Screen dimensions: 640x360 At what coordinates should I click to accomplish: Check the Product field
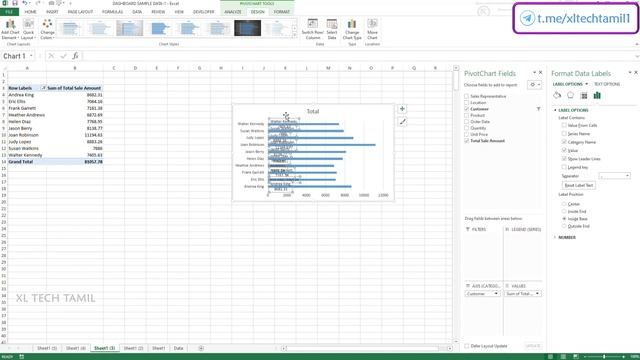tap(467, 116)
